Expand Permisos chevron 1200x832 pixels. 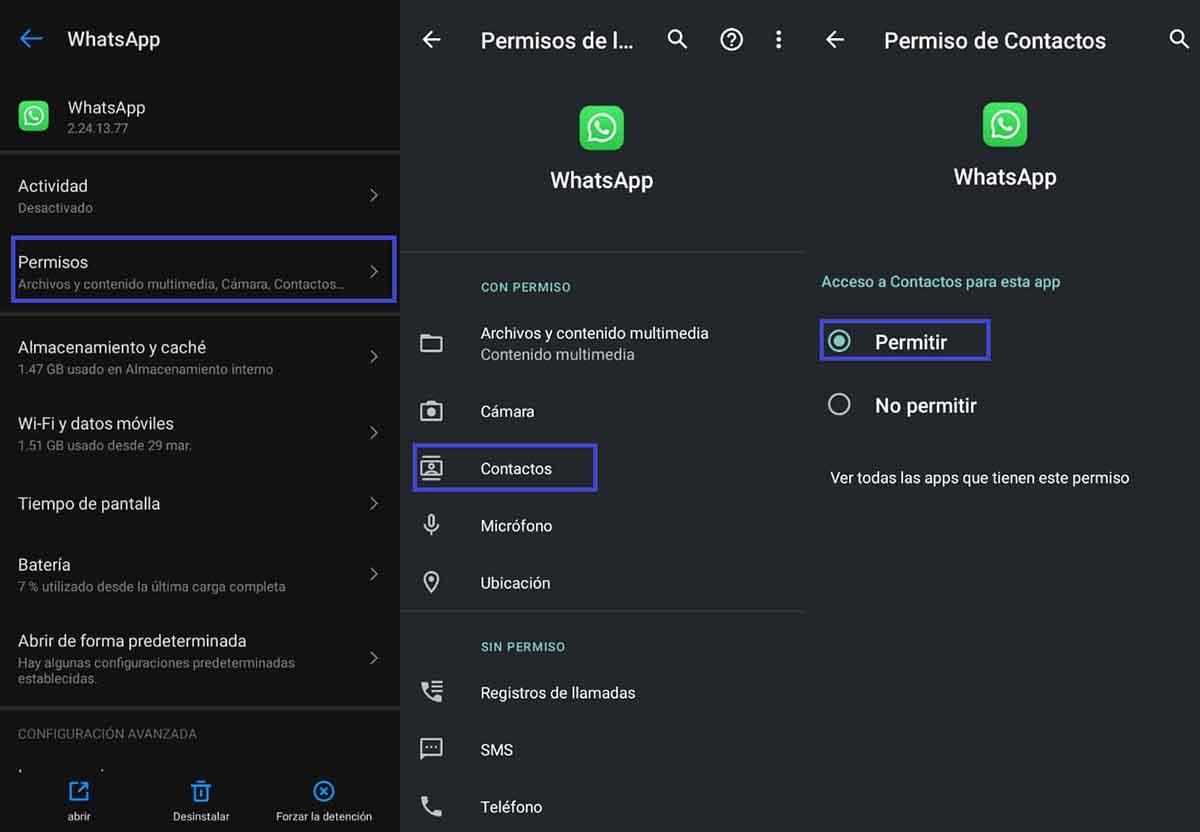[x=374, y=271]
